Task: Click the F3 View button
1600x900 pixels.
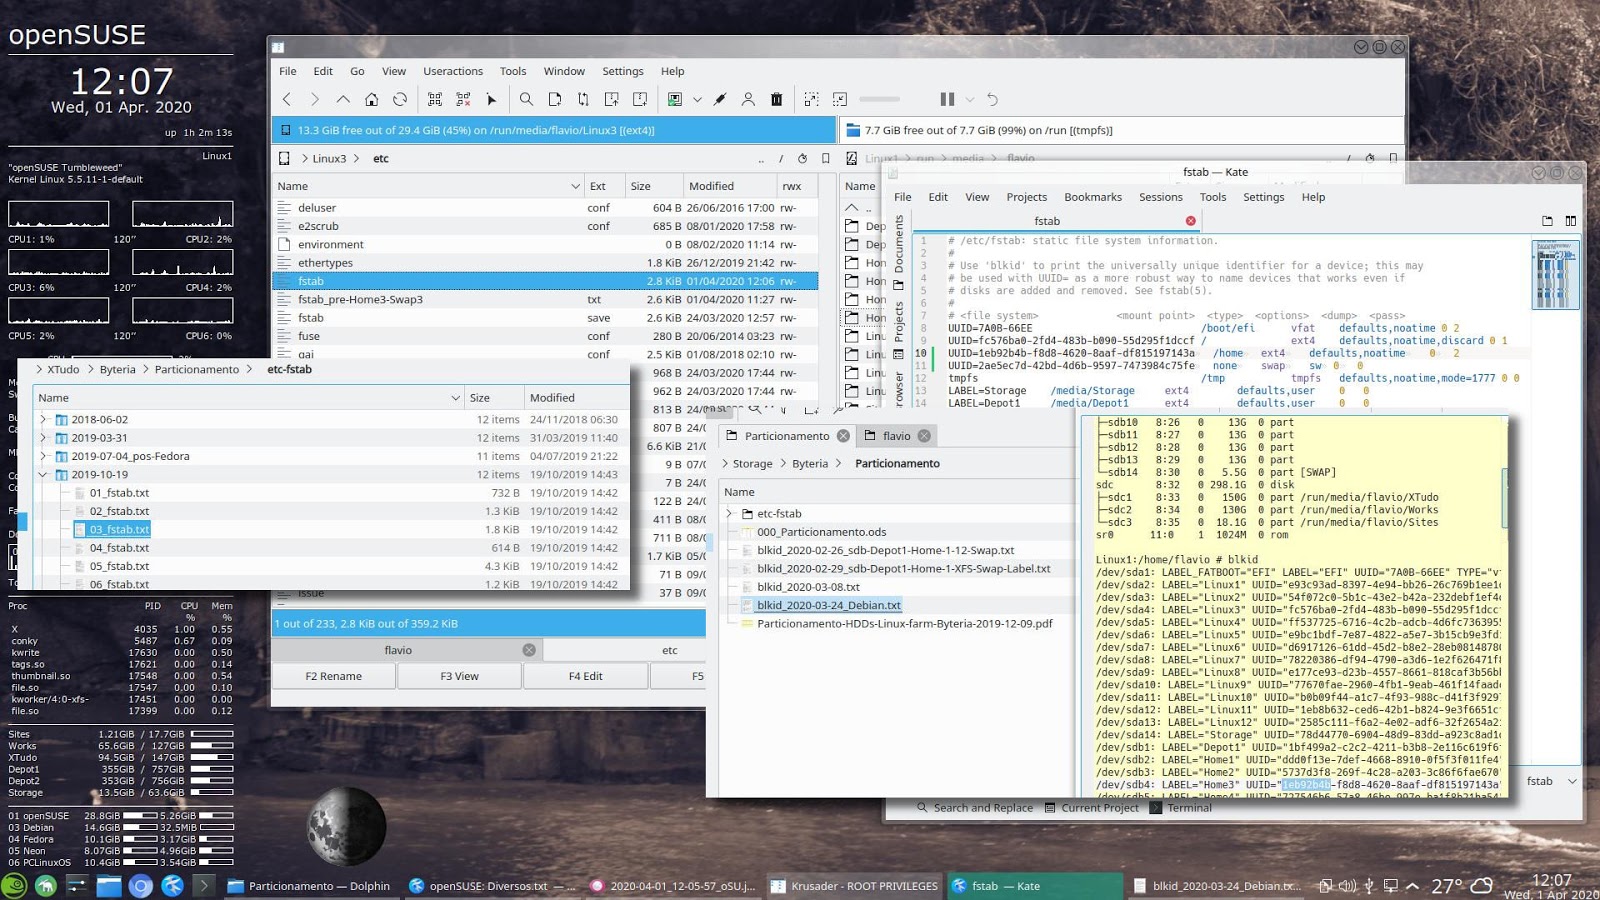Action: point(459,676)
